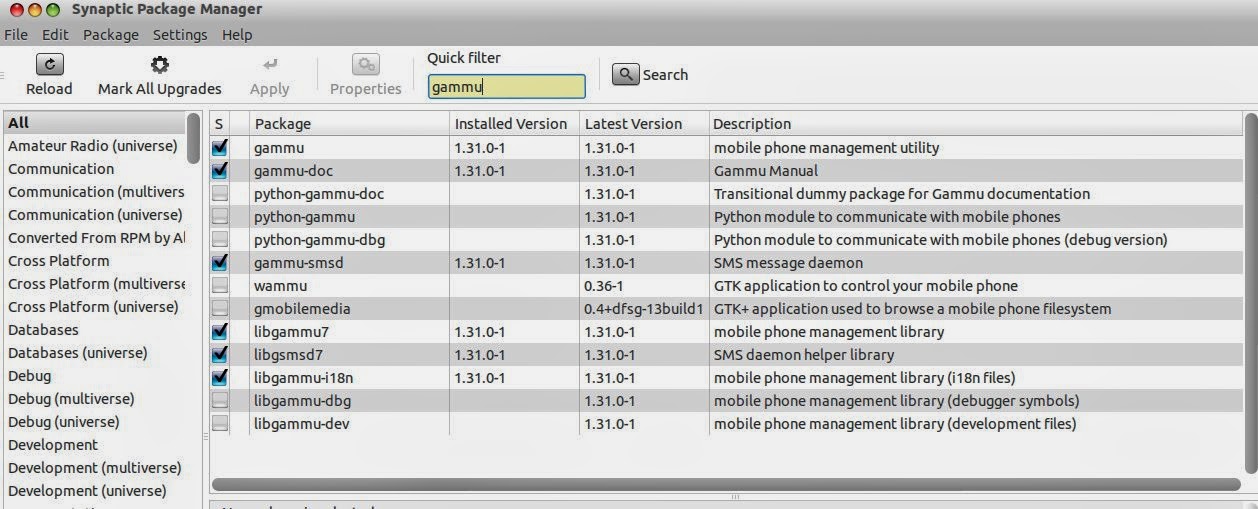Open the Help menu
This screenshot has width=1258, height=509.
click(x=237, y=34)
